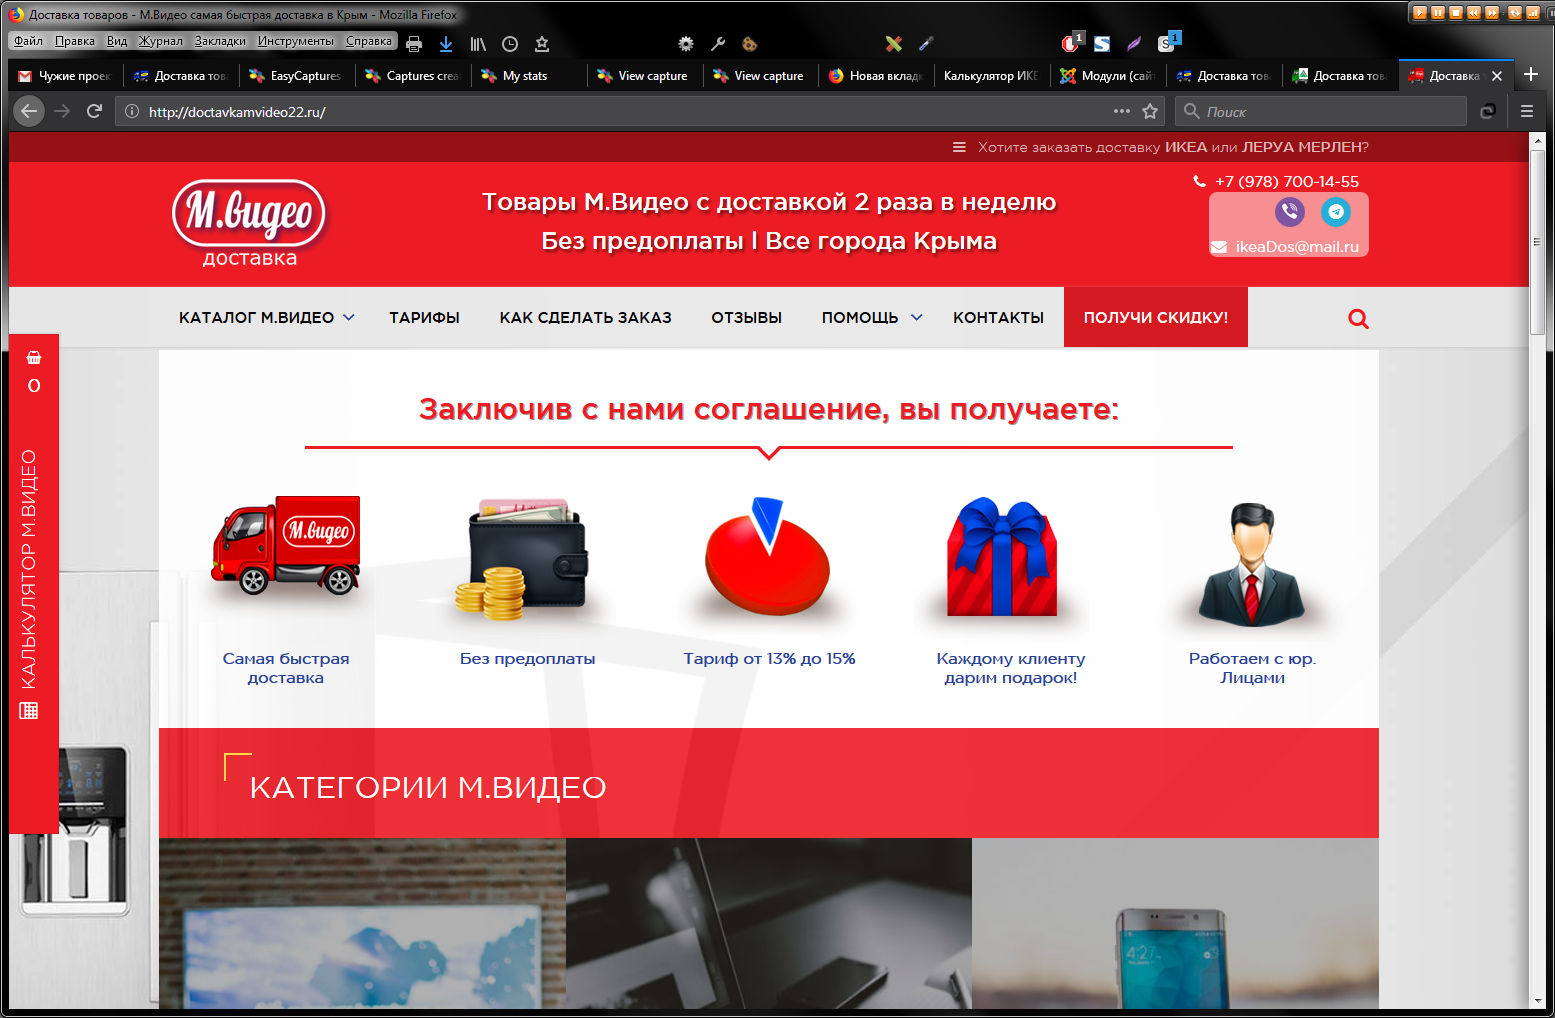
Task: Open the bookmarks menu star-tray icon
Action: click(542, 44)
